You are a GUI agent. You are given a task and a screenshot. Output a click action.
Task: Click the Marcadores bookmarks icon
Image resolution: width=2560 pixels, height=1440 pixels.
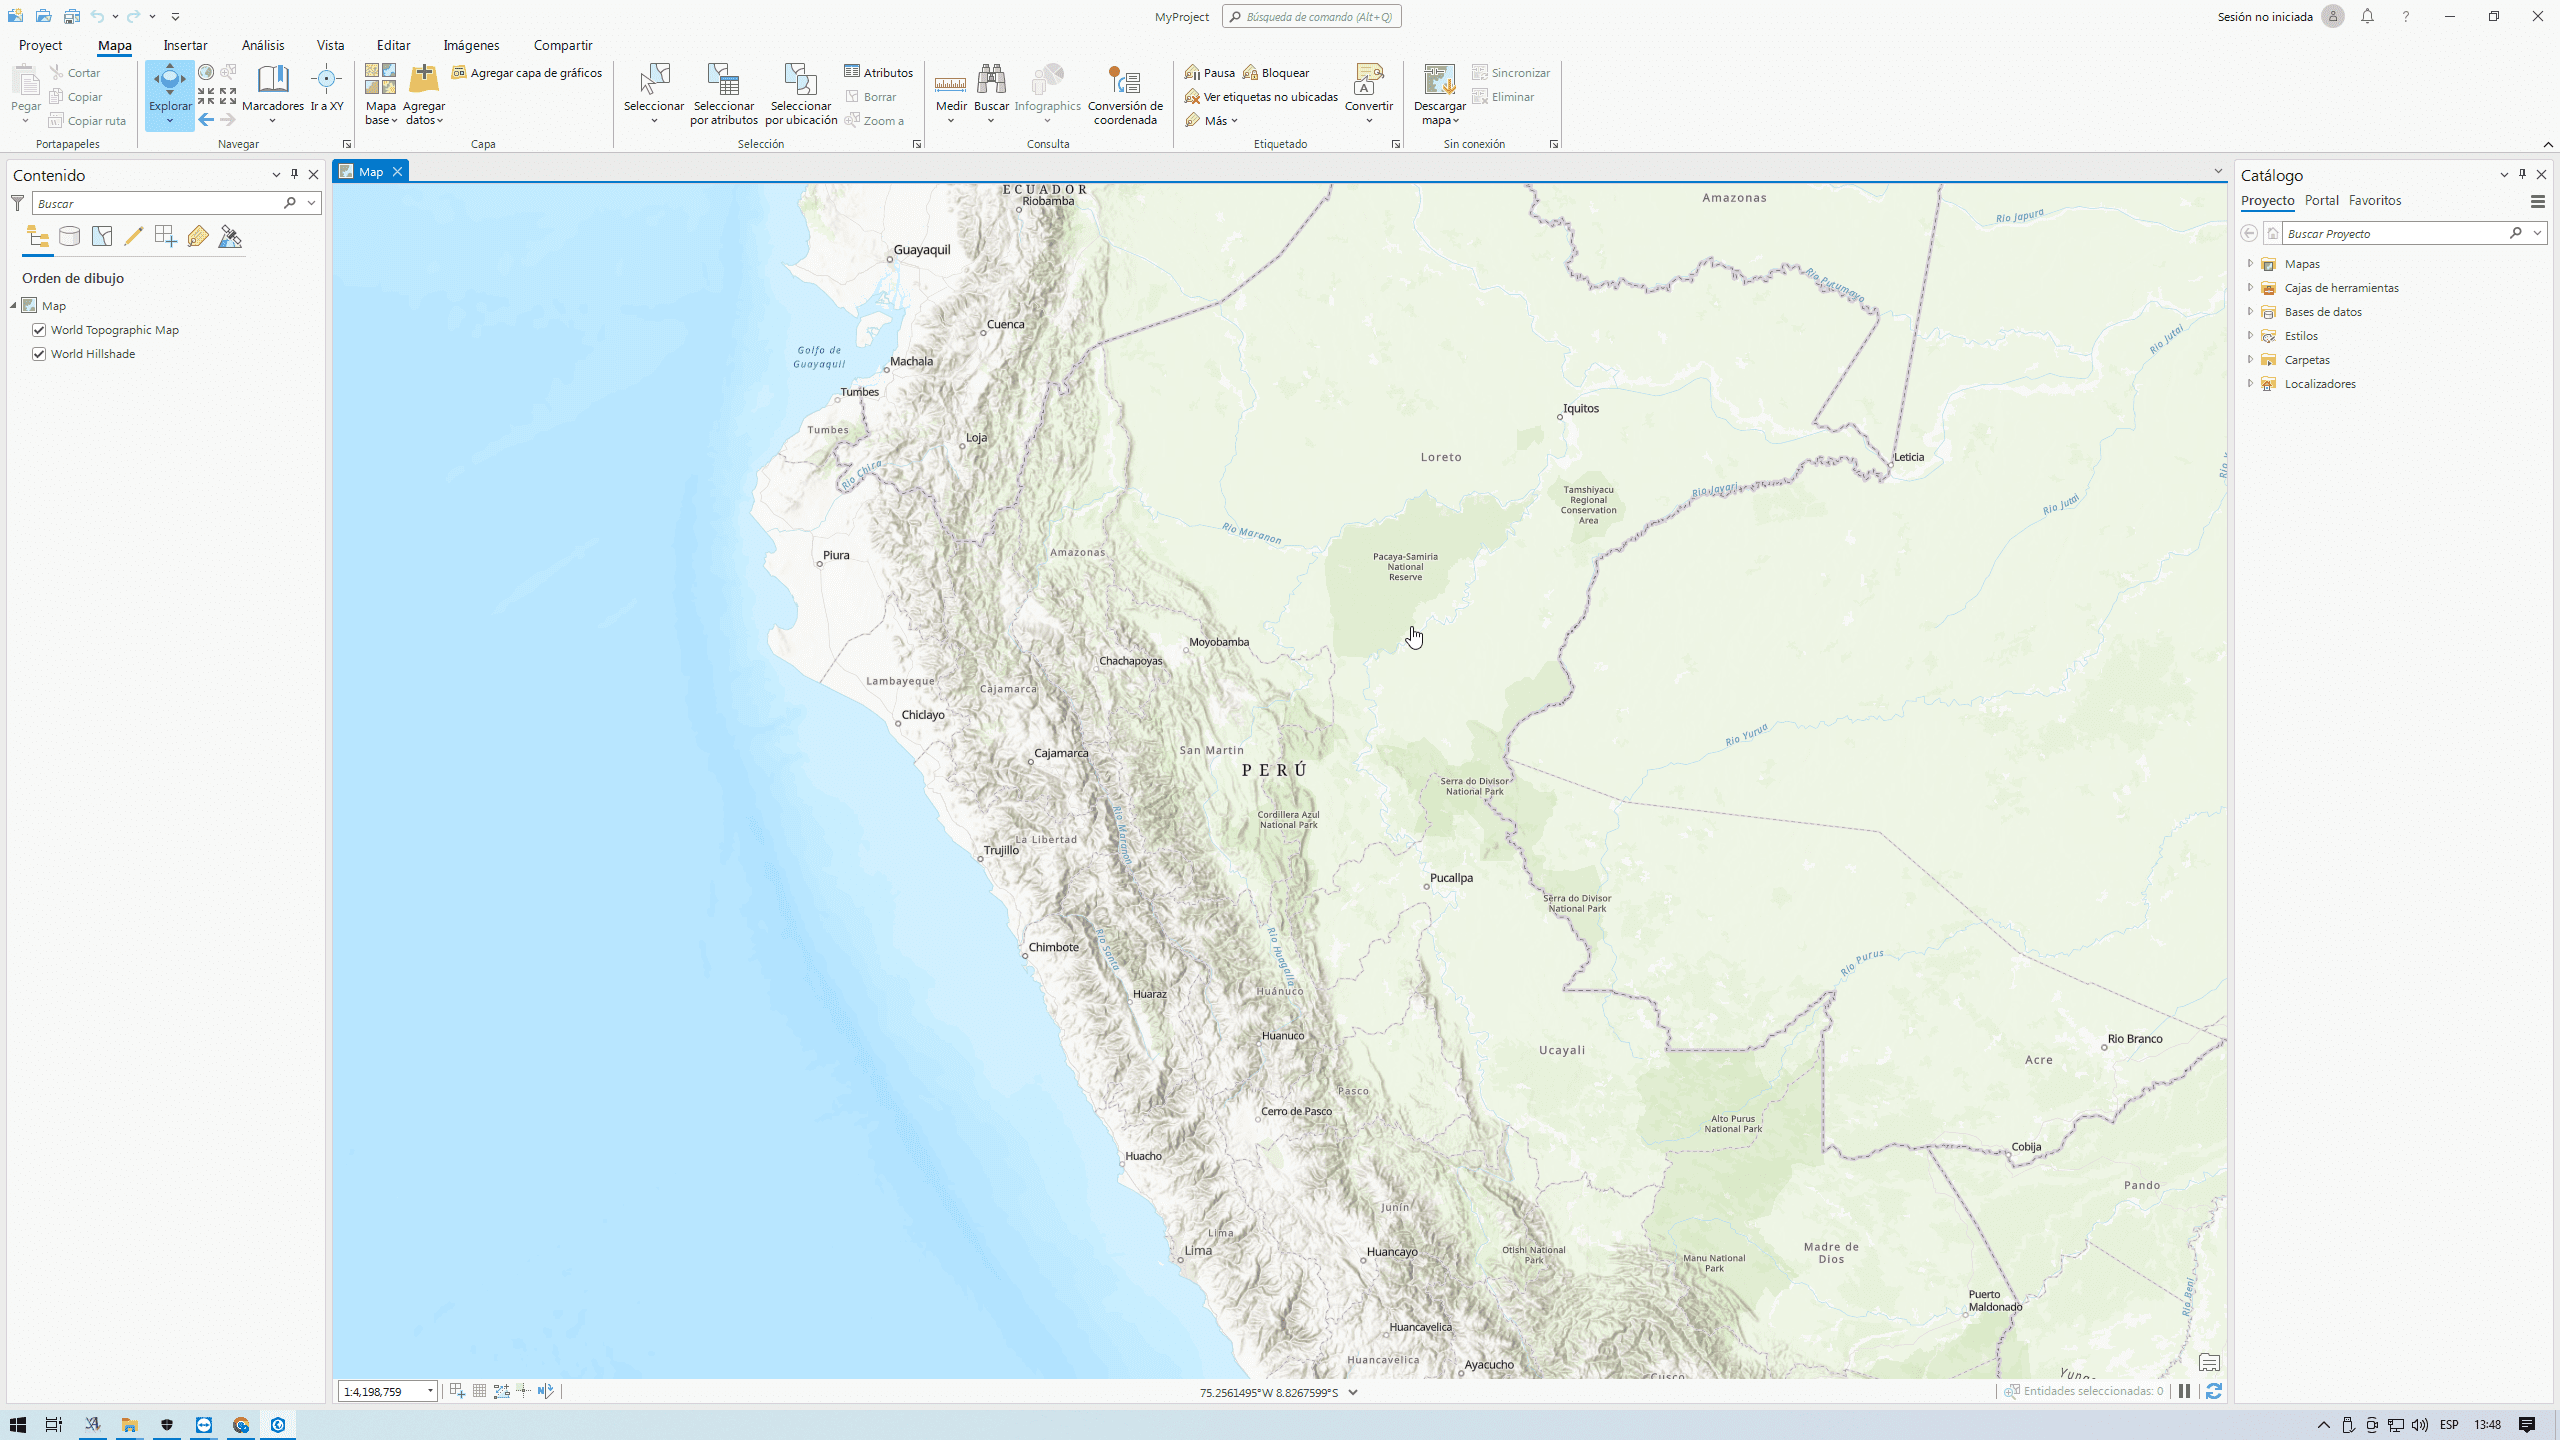[272, 83]
